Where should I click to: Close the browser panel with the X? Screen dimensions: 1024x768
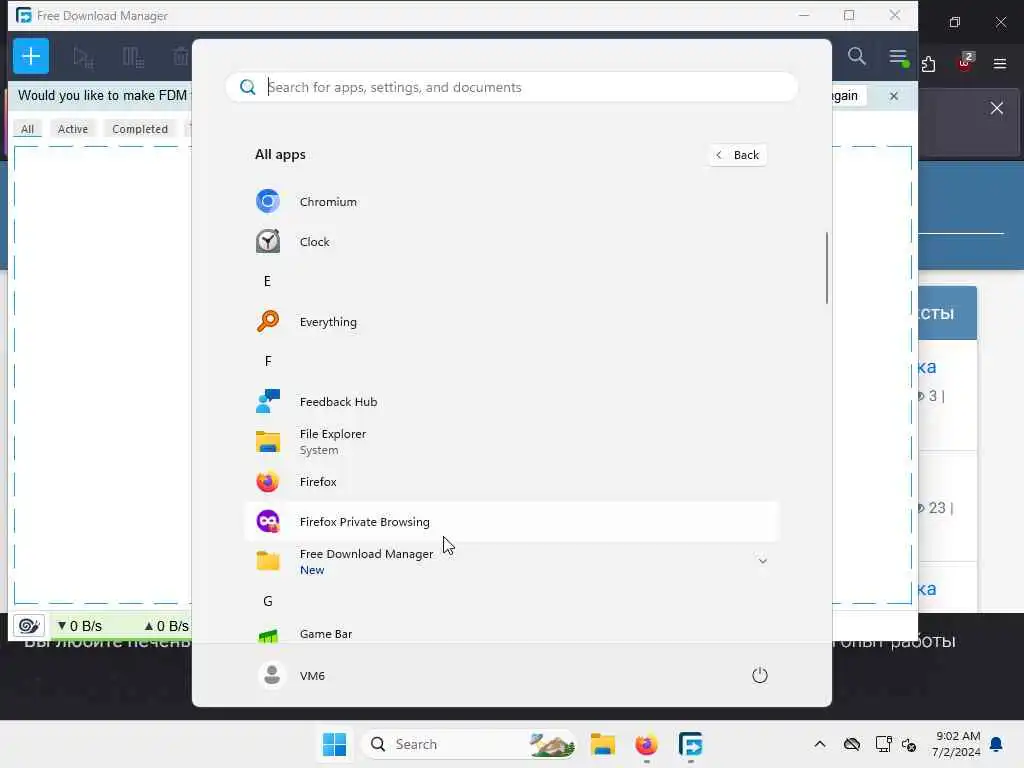(997, 108)
